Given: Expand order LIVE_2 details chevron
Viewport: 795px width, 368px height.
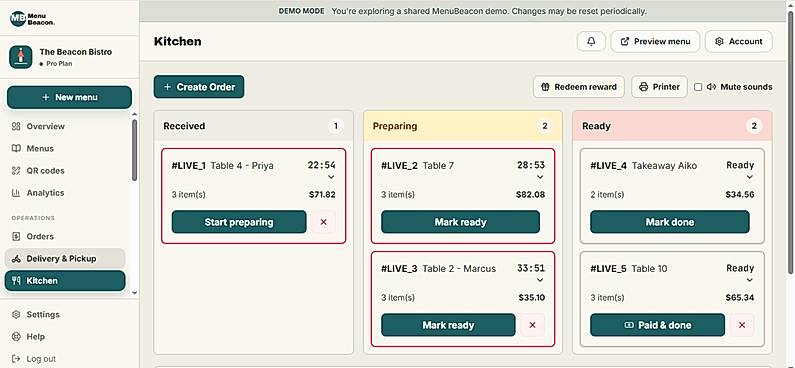Looking at the screenshot, I should tap(540, 177).
